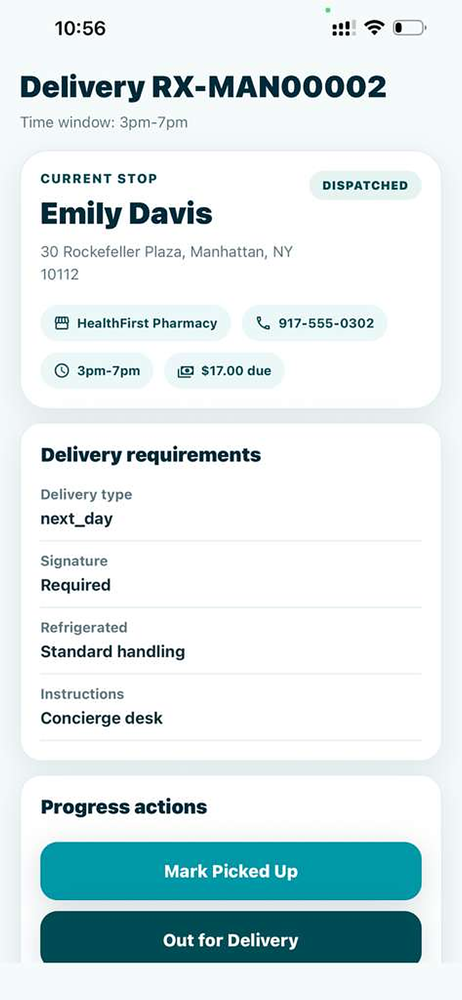Tap the cellular signal bars icon
Image resolution: width=462 pixels, height=1000 pixels.
tap(344, 28)
